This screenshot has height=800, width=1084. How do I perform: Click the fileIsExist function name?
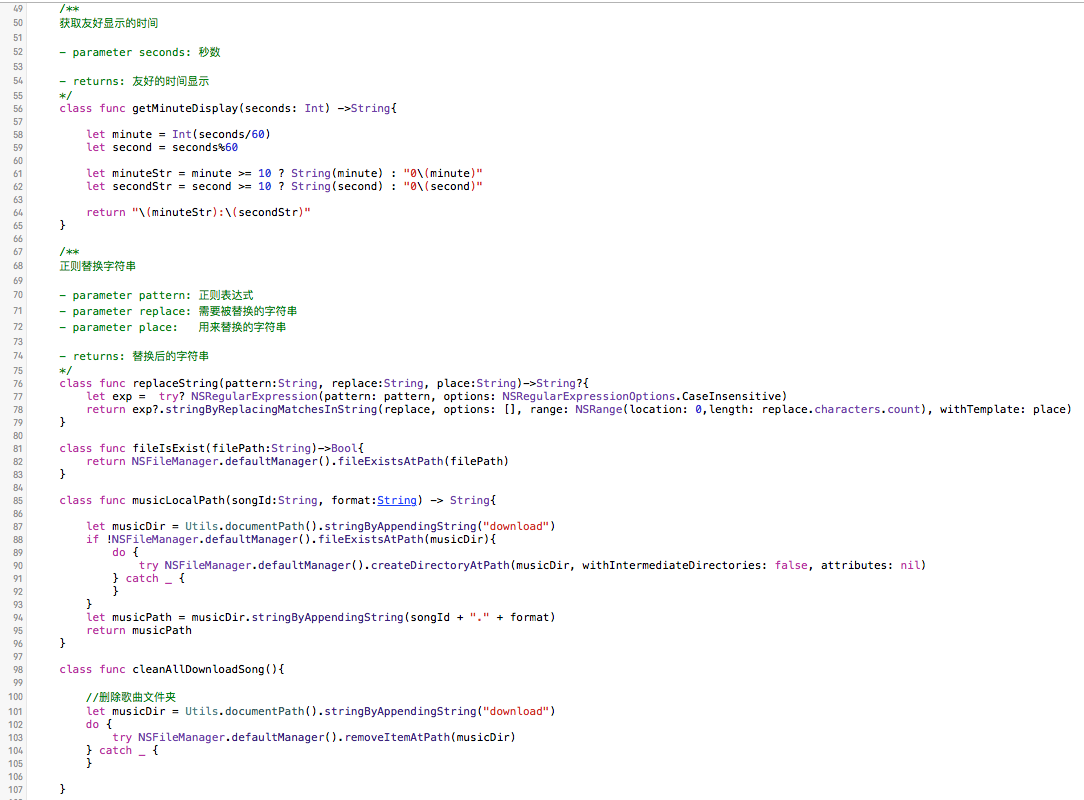coord(169,448)
